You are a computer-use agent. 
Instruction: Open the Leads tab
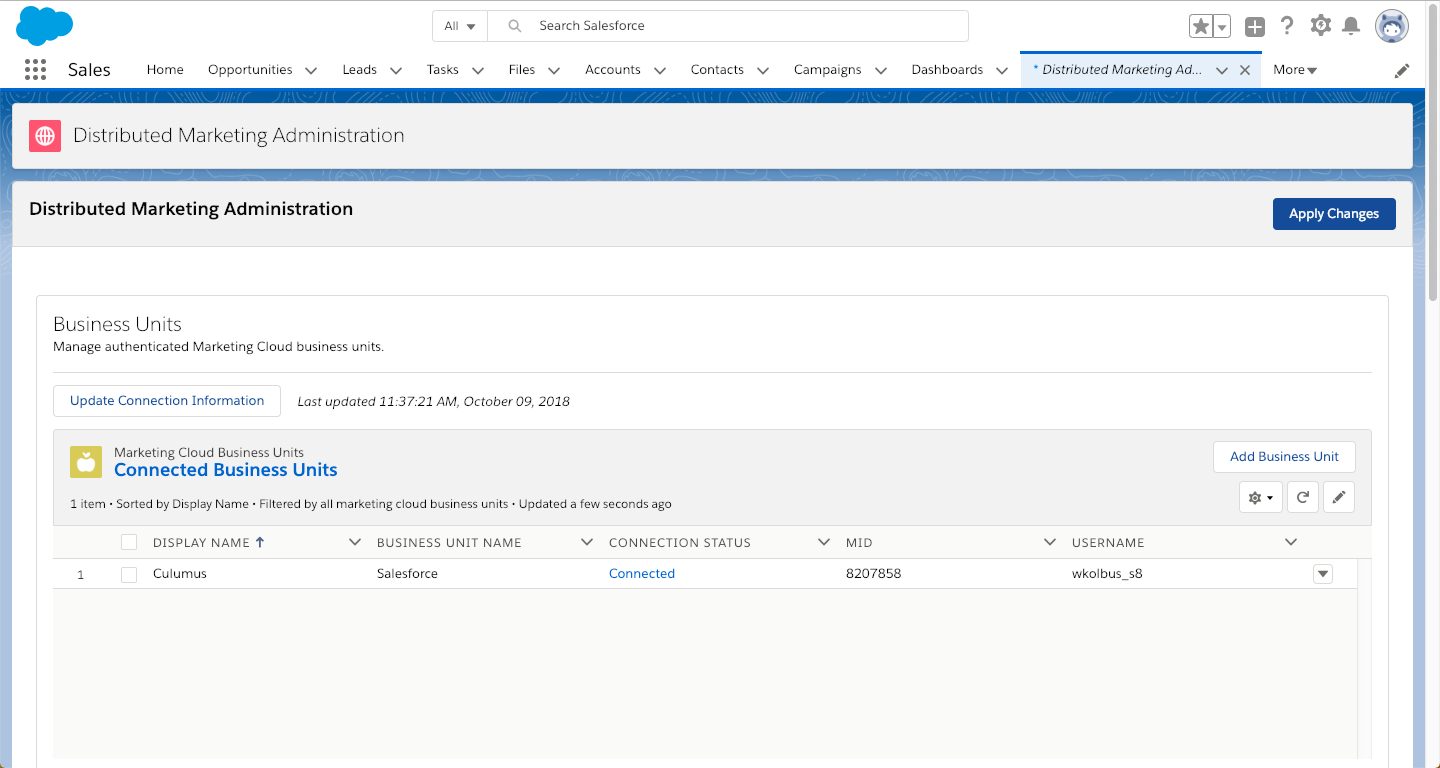click(359, 70)
